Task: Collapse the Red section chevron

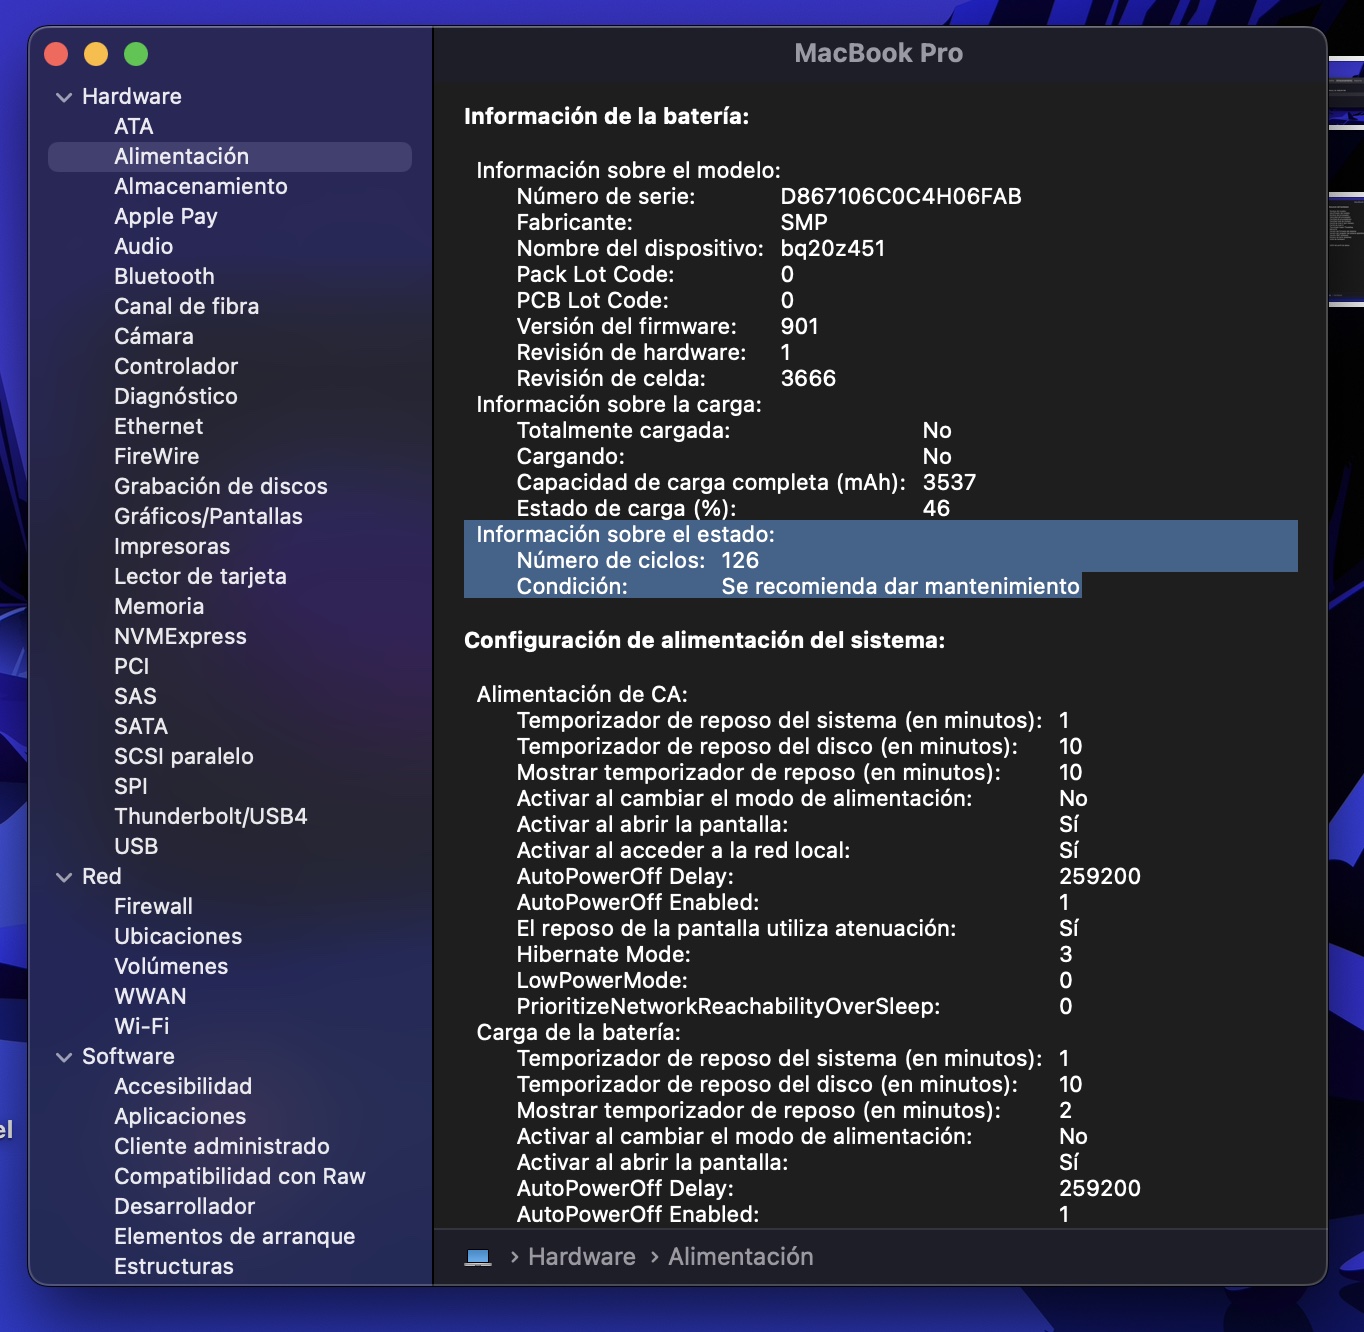Action: click(64, 877)
